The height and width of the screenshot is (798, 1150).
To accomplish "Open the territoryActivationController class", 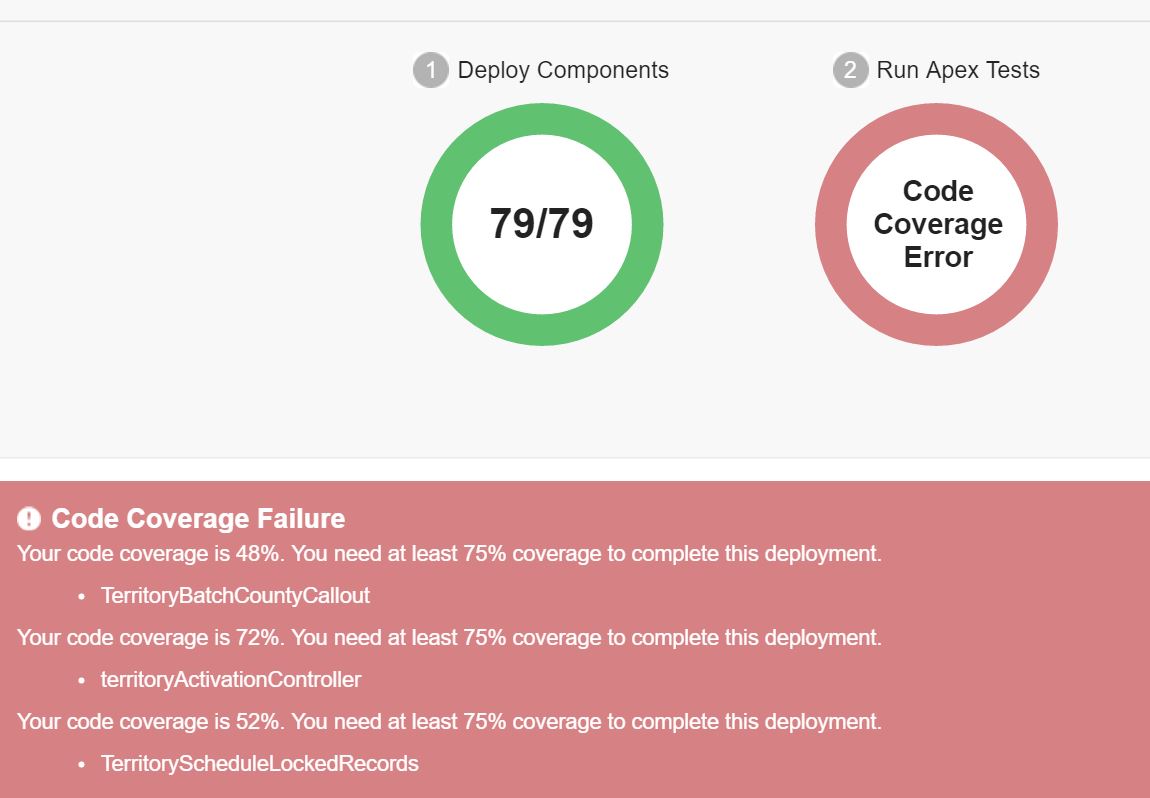I will tap(231, 680).
